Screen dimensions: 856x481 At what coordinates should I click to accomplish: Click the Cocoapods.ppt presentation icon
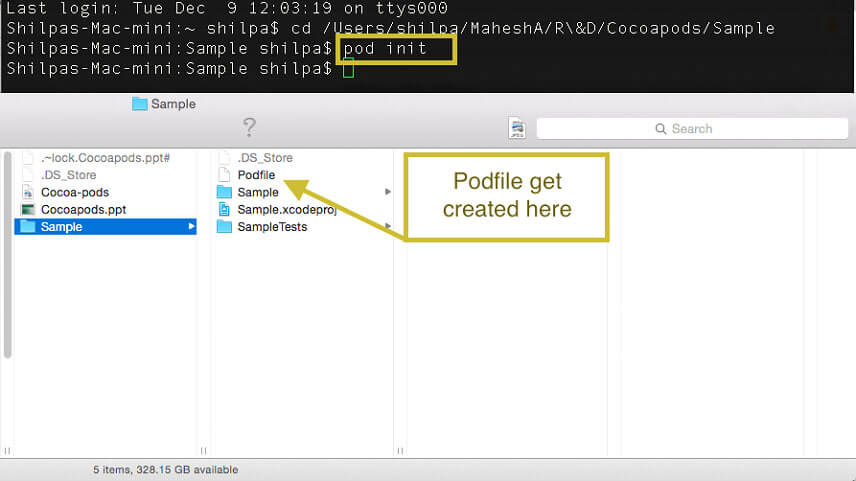tap(28, 210)
